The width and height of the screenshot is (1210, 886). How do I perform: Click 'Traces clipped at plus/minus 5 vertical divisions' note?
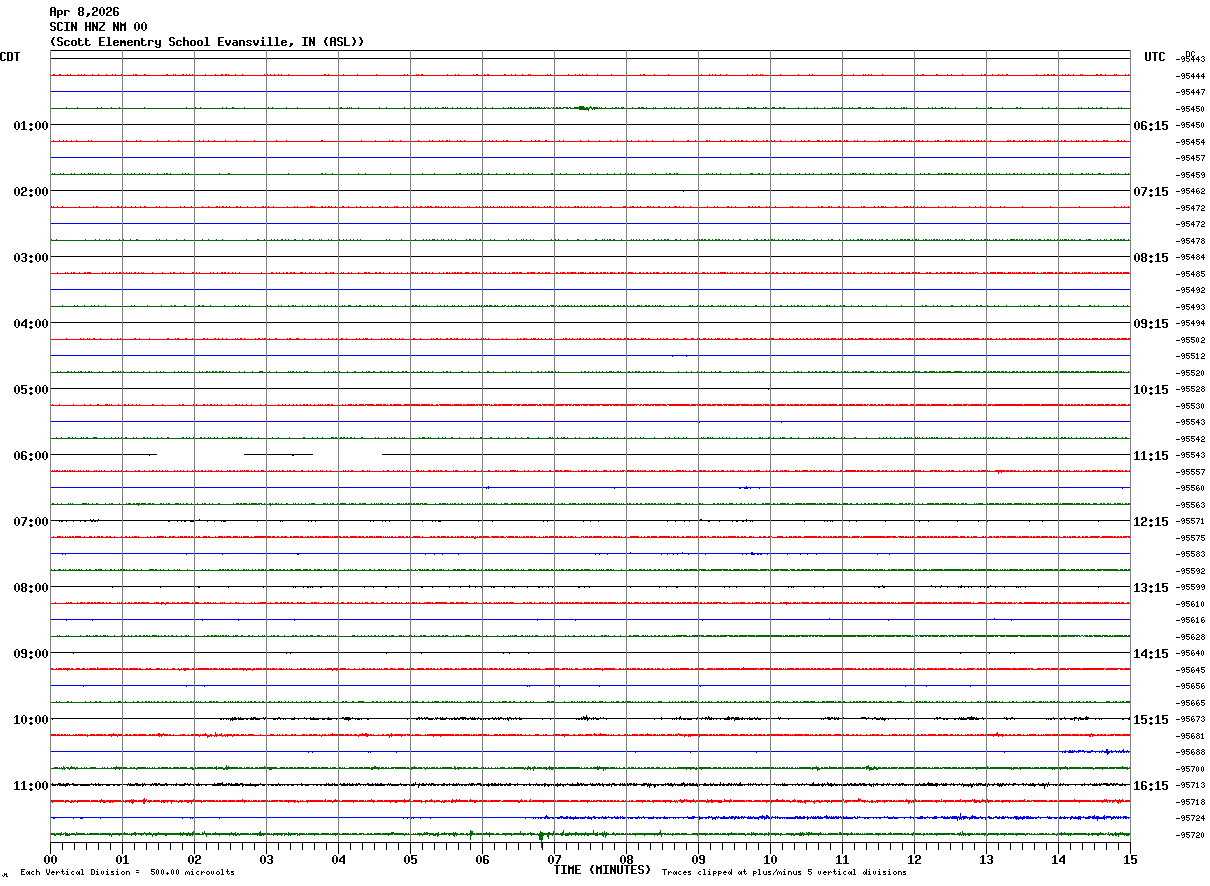point(784,873)
